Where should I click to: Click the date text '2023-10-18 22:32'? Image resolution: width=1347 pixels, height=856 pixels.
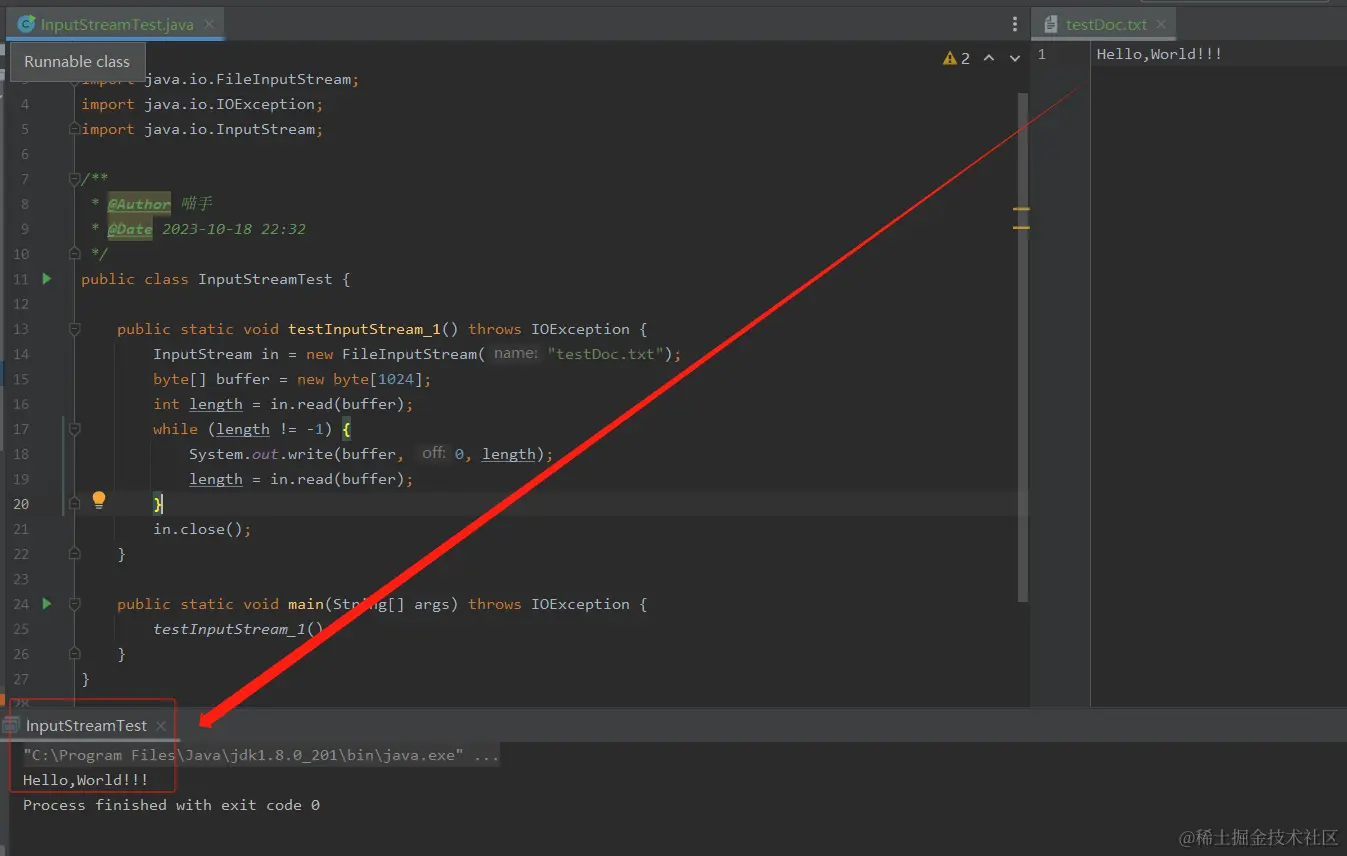point(234,229)
